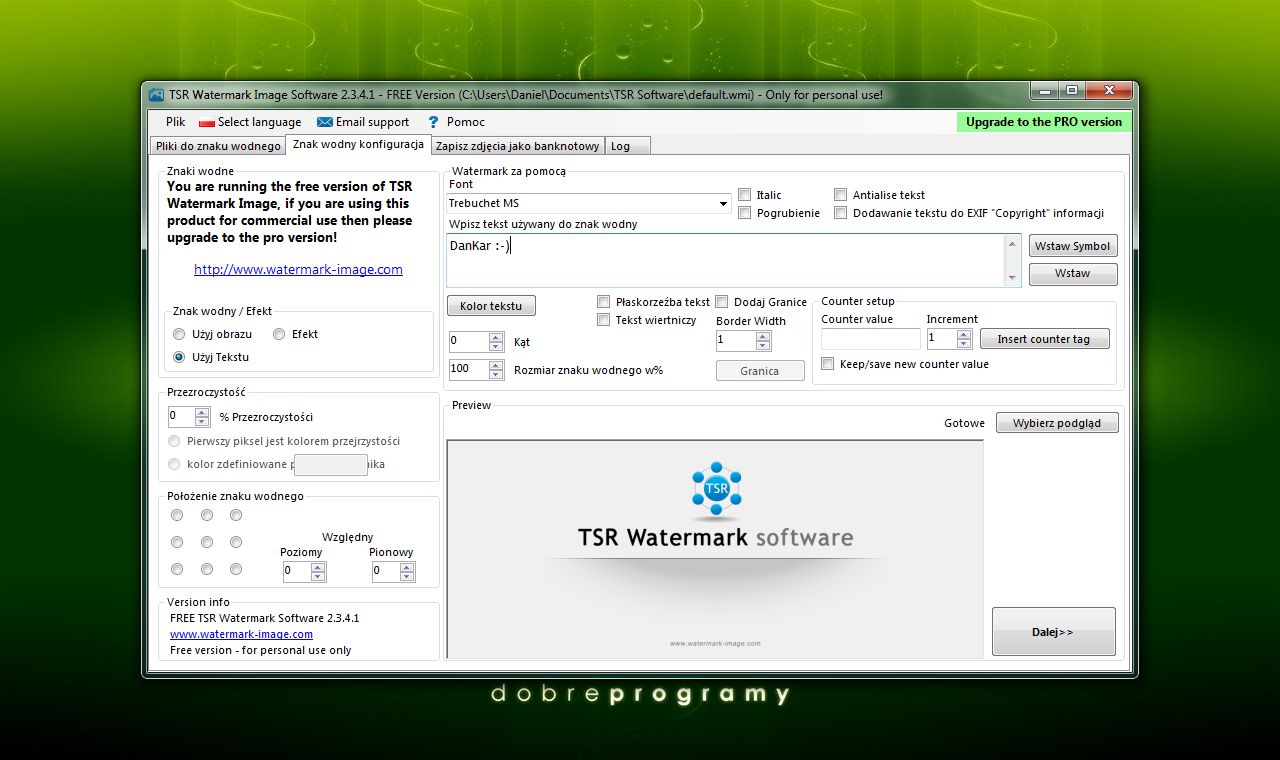Decrease % Przezroczystości value
The width and height of the screenshot is (1280, 760).
203,421
